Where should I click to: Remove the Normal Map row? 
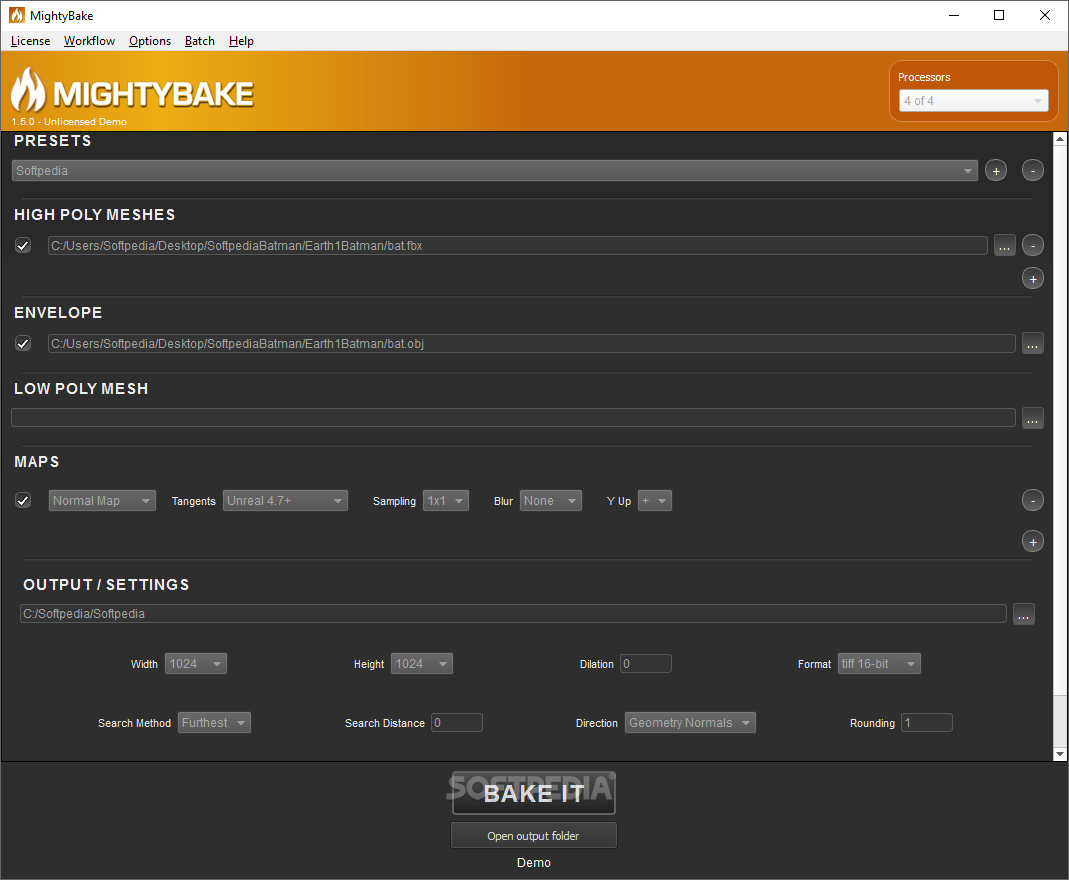pos(1032,501)
